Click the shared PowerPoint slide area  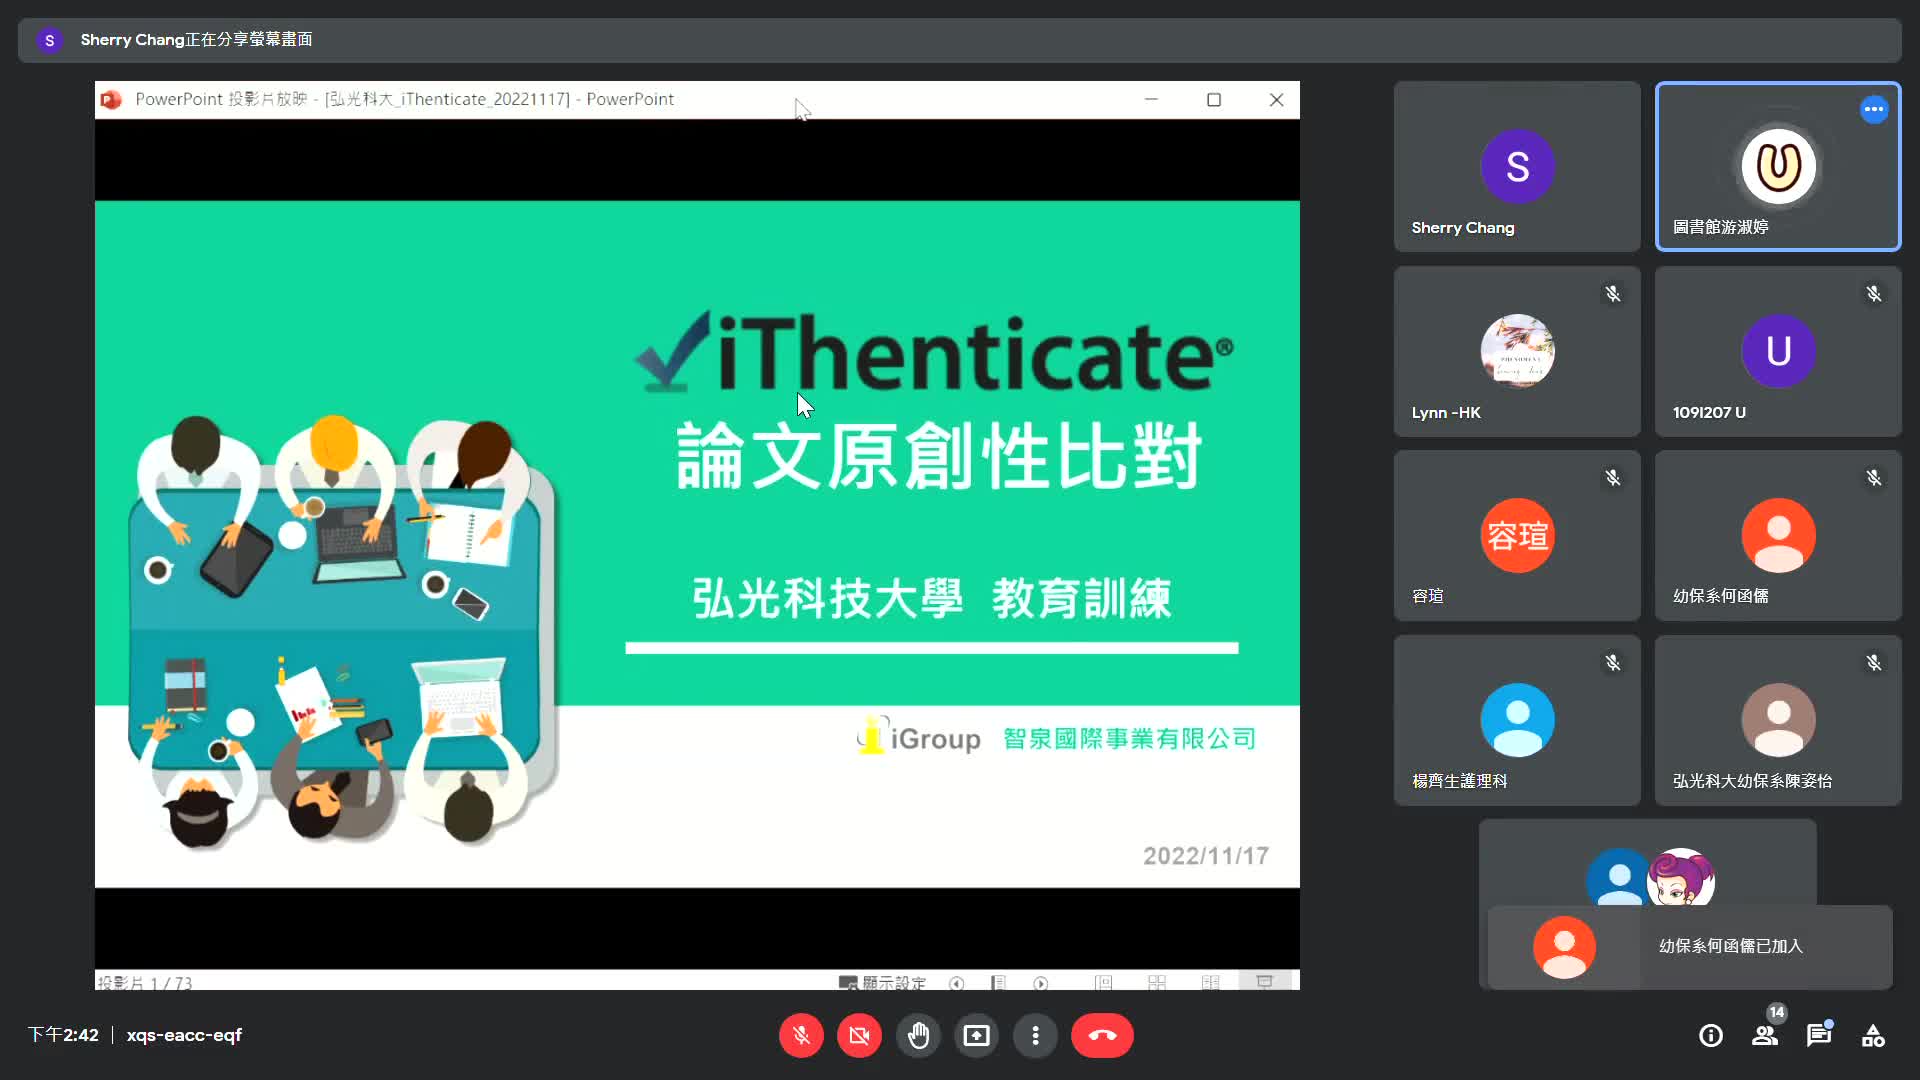(x=697, y=544)
